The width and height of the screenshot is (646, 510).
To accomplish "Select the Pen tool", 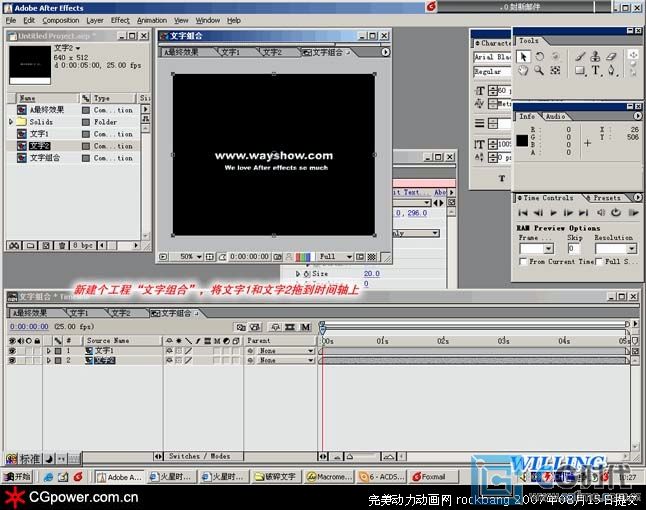I will tap(612, 70).
